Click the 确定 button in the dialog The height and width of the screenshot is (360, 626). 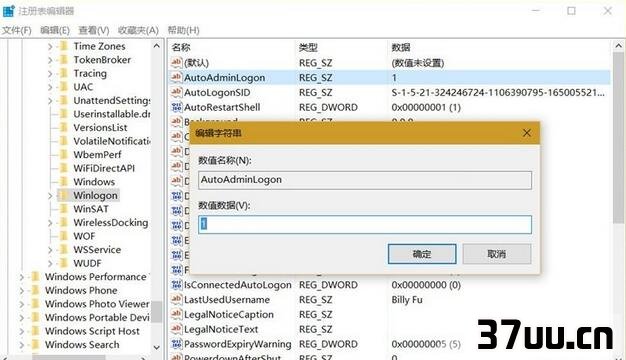point(422,254)
